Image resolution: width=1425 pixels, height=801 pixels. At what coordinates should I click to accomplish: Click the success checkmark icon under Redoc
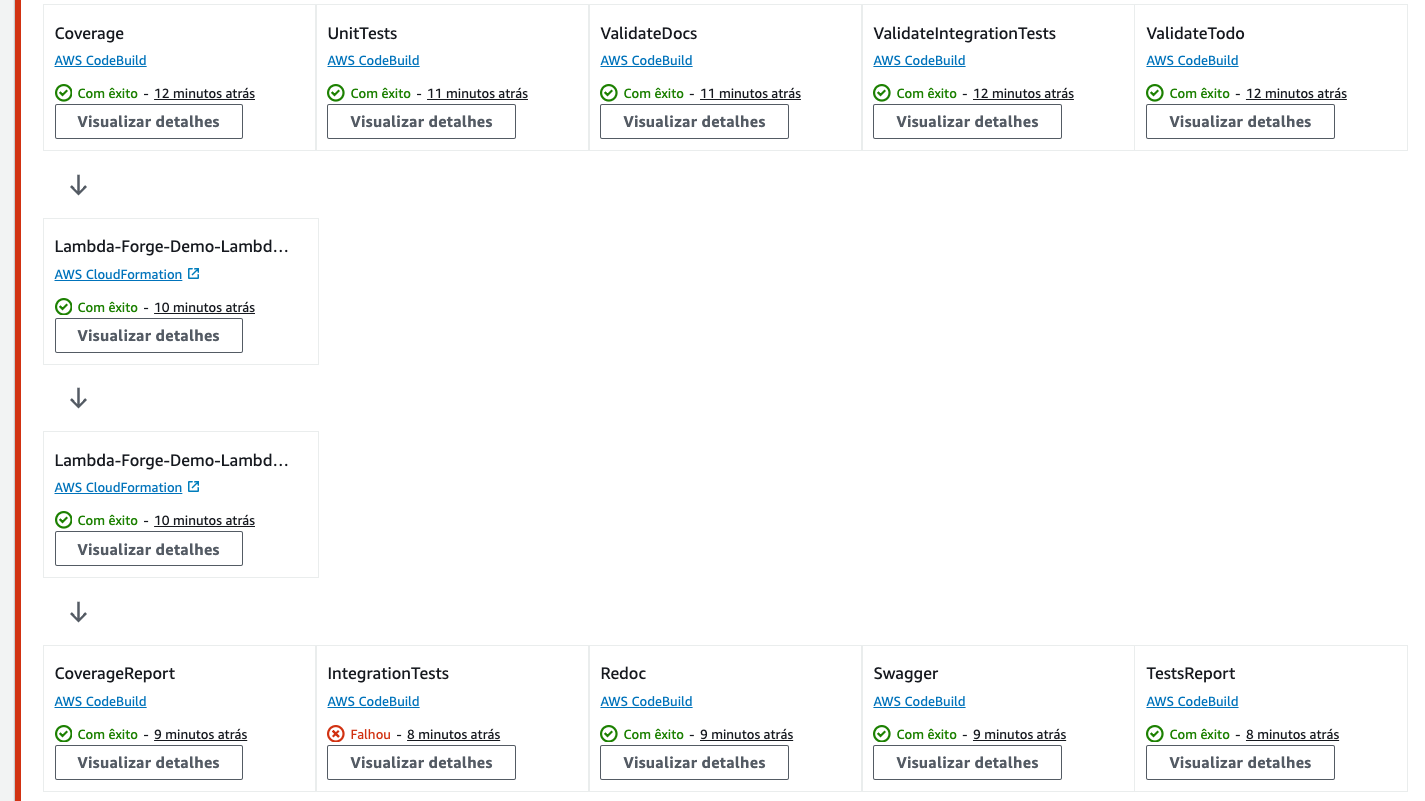[609, 734]
